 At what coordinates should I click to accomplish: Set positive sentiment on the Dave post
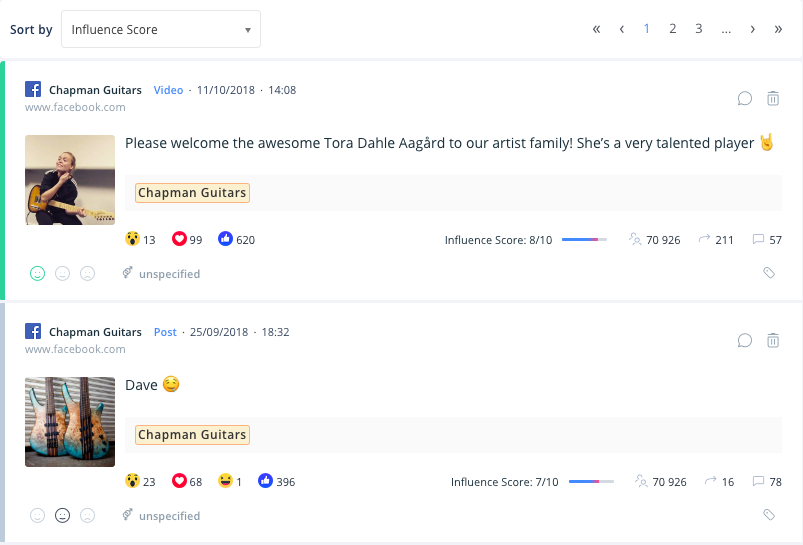[x=37, y=516]
